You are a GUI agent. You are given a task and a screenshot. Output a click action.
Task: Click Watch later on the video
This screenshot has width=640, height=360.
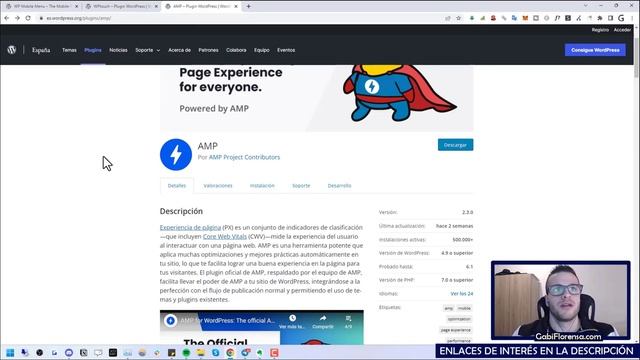pyautogui.click(x=292, y=321)
